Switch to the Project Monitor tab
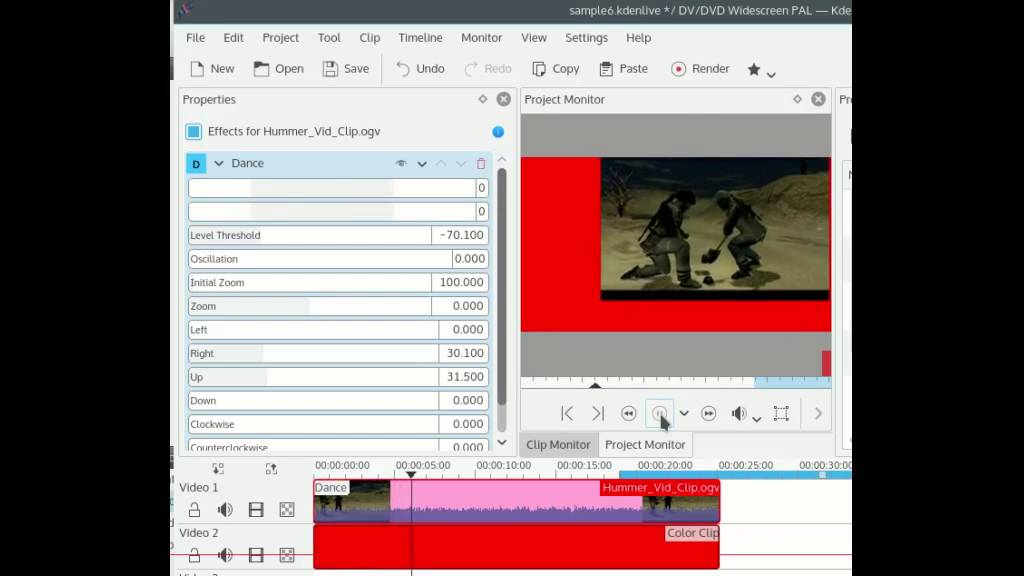Viewport: 1024px width, 576px height. [645, 445]
